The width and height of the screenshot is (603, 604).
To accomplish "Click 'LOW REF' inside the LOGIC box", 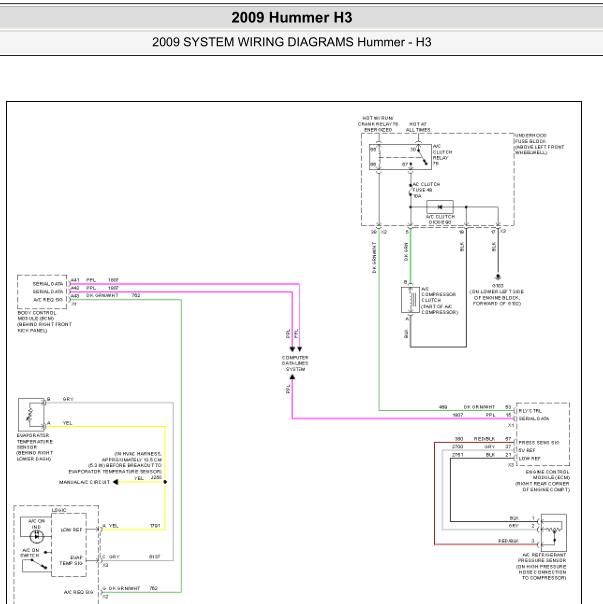I will (71, 530).
